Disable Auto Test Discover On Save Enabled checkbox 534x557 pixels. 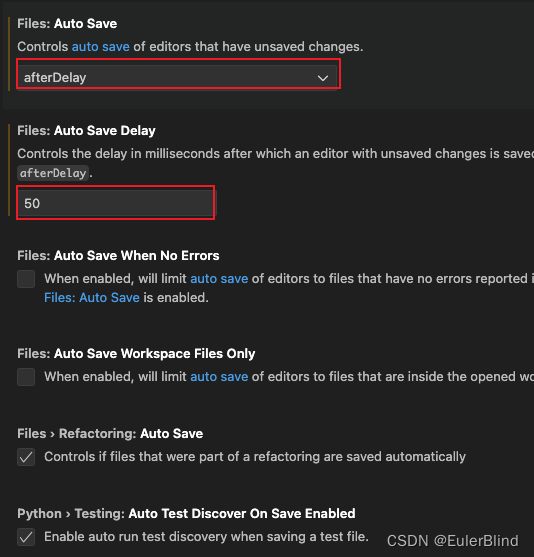pyautogui.click(x=26, y=537)
